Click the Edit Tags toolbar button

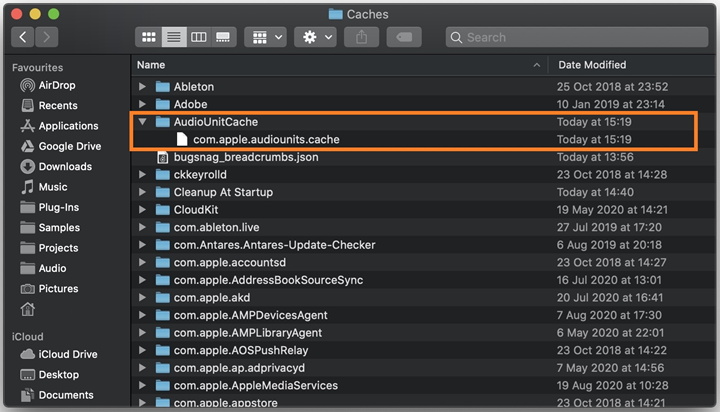404,37
